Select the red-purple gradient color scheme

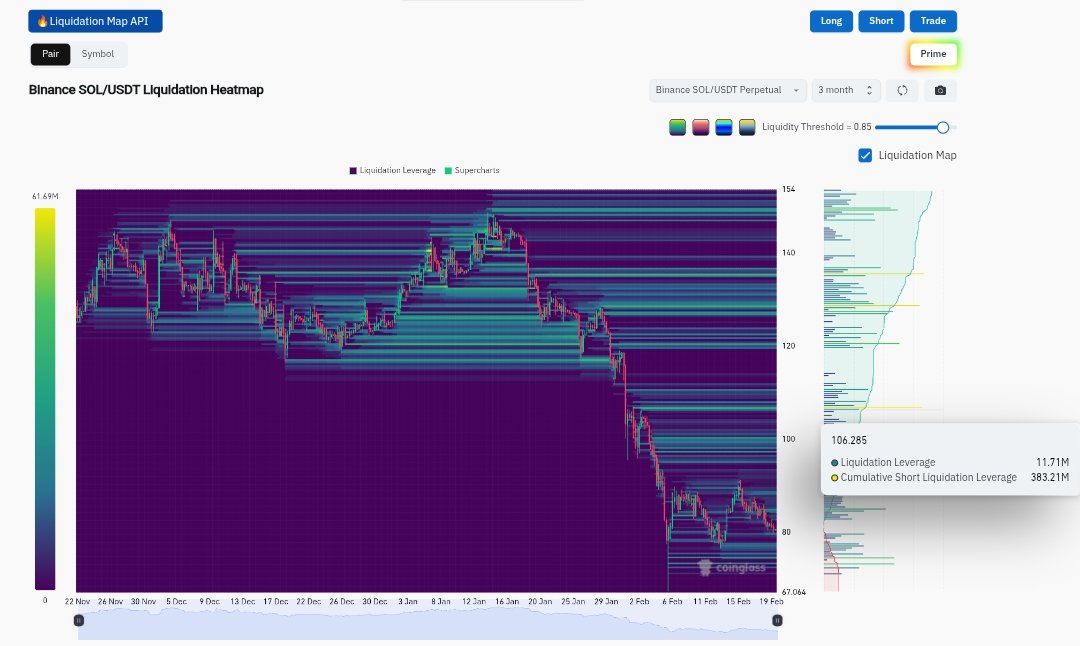[701, 127]
